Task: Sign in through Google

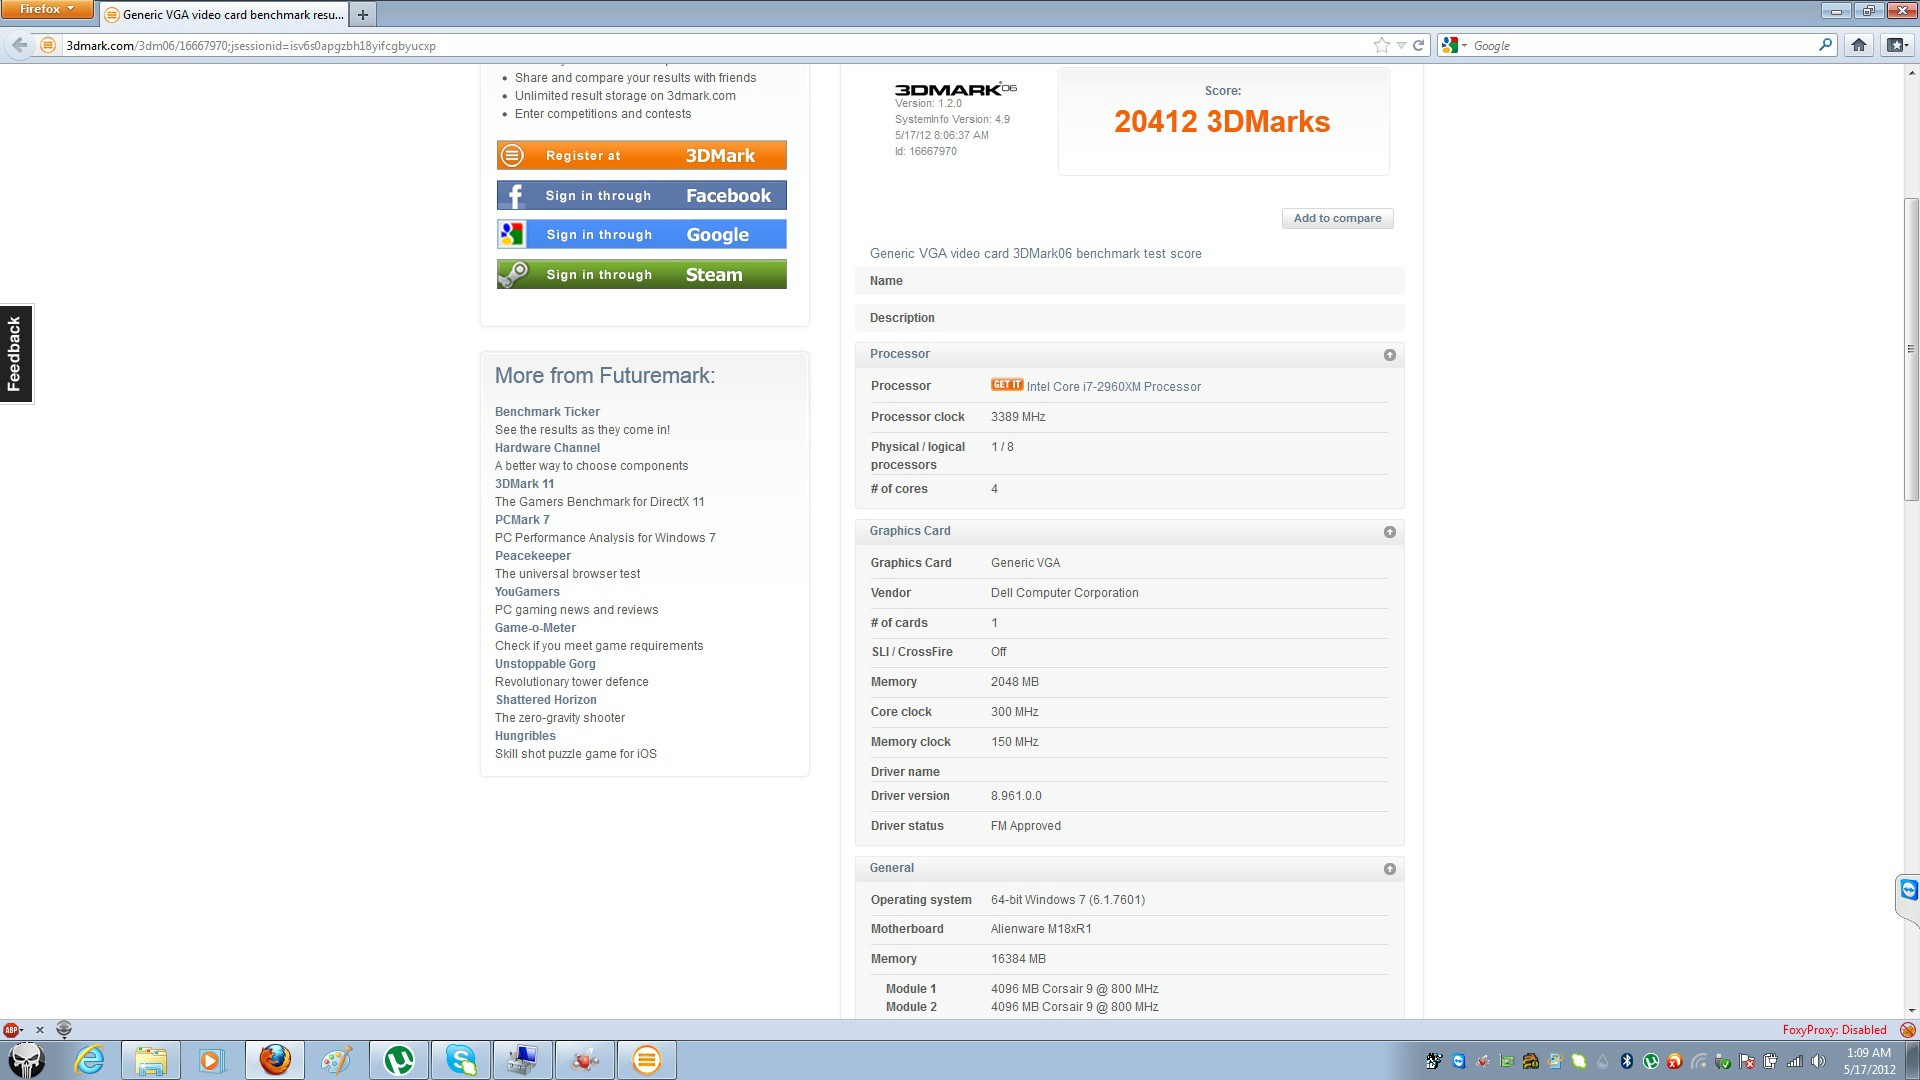Action: pos(641,234)
